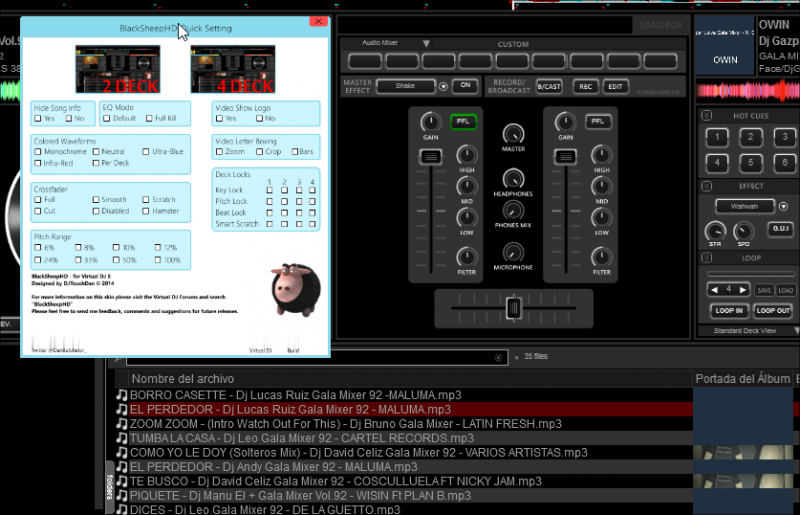Viewport: 800px width, 515px height.
Task: Select BORRO CASETTE track row
Action: click(x=403, y=395)
